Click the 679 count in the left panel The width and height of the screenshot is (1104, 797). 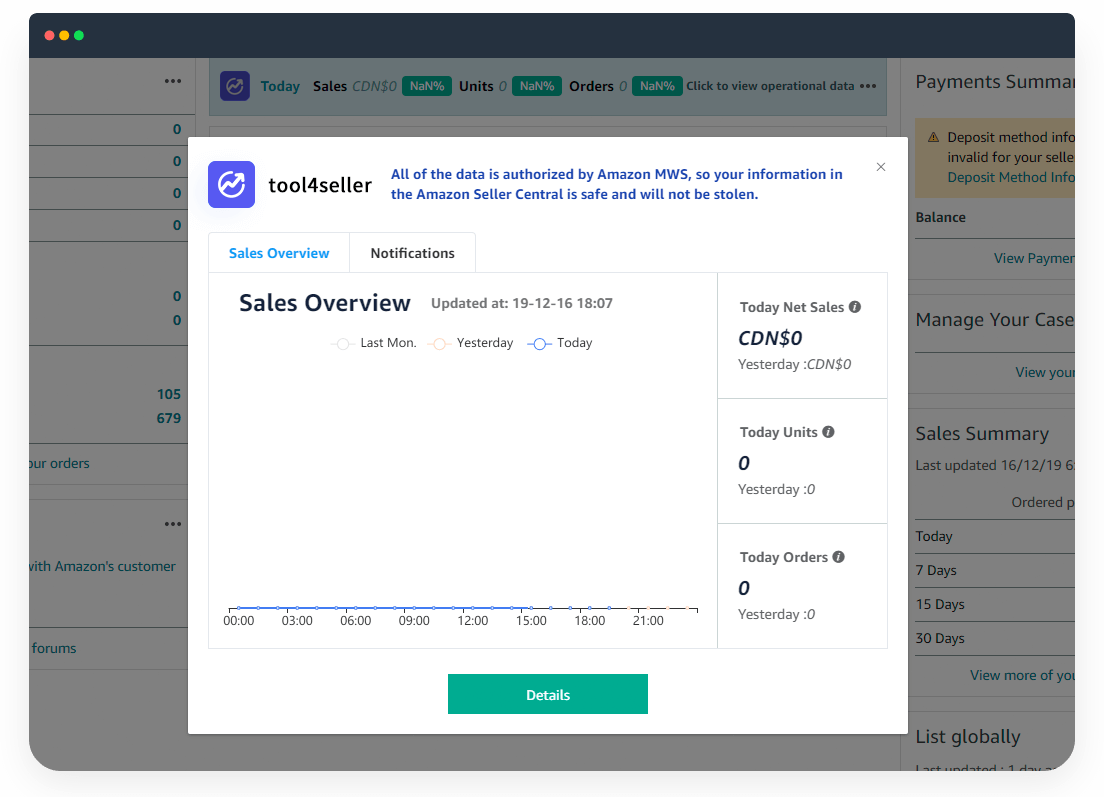(x=169, y=418)
